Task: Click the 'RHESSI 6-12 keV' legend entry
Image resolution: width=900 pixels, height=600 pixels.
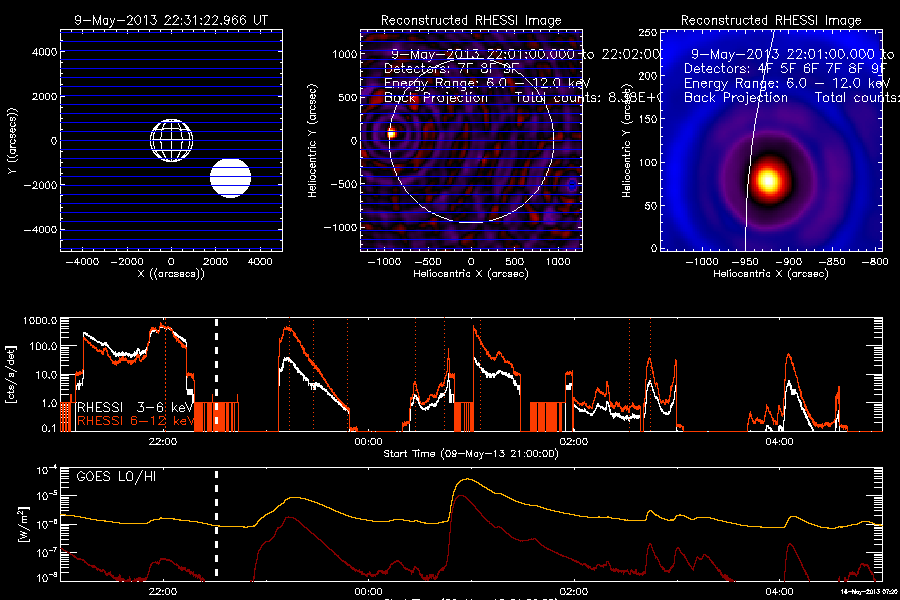Action: [135, 421]
